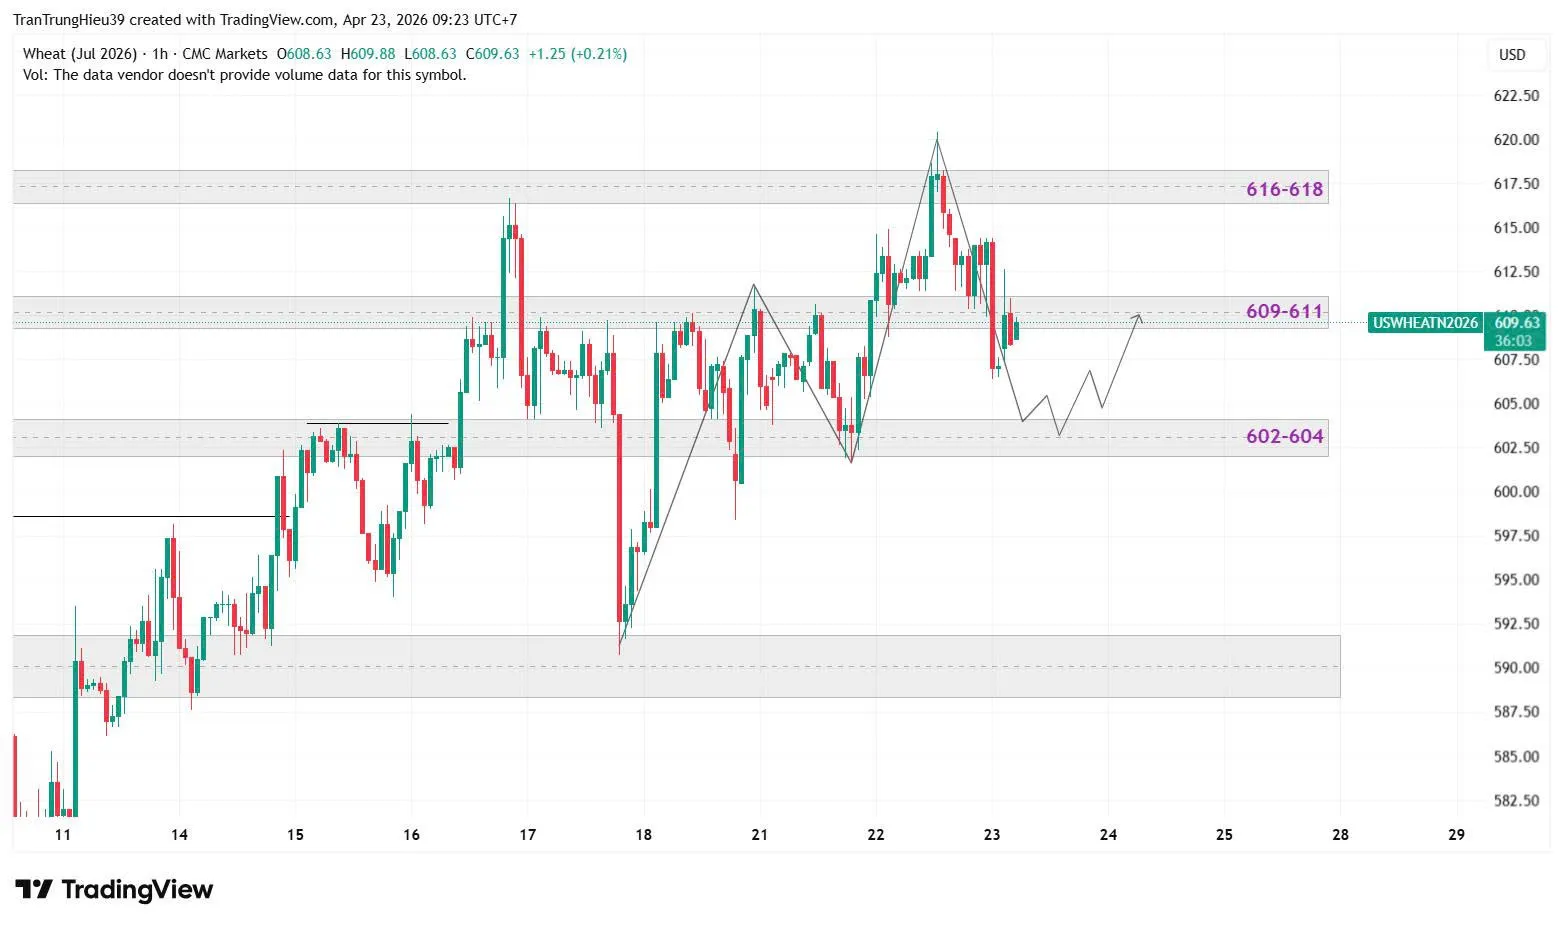Click the TradingView logo icon at bottom left
Viewport: 1563px width, 927px height.
click(34, 889)
